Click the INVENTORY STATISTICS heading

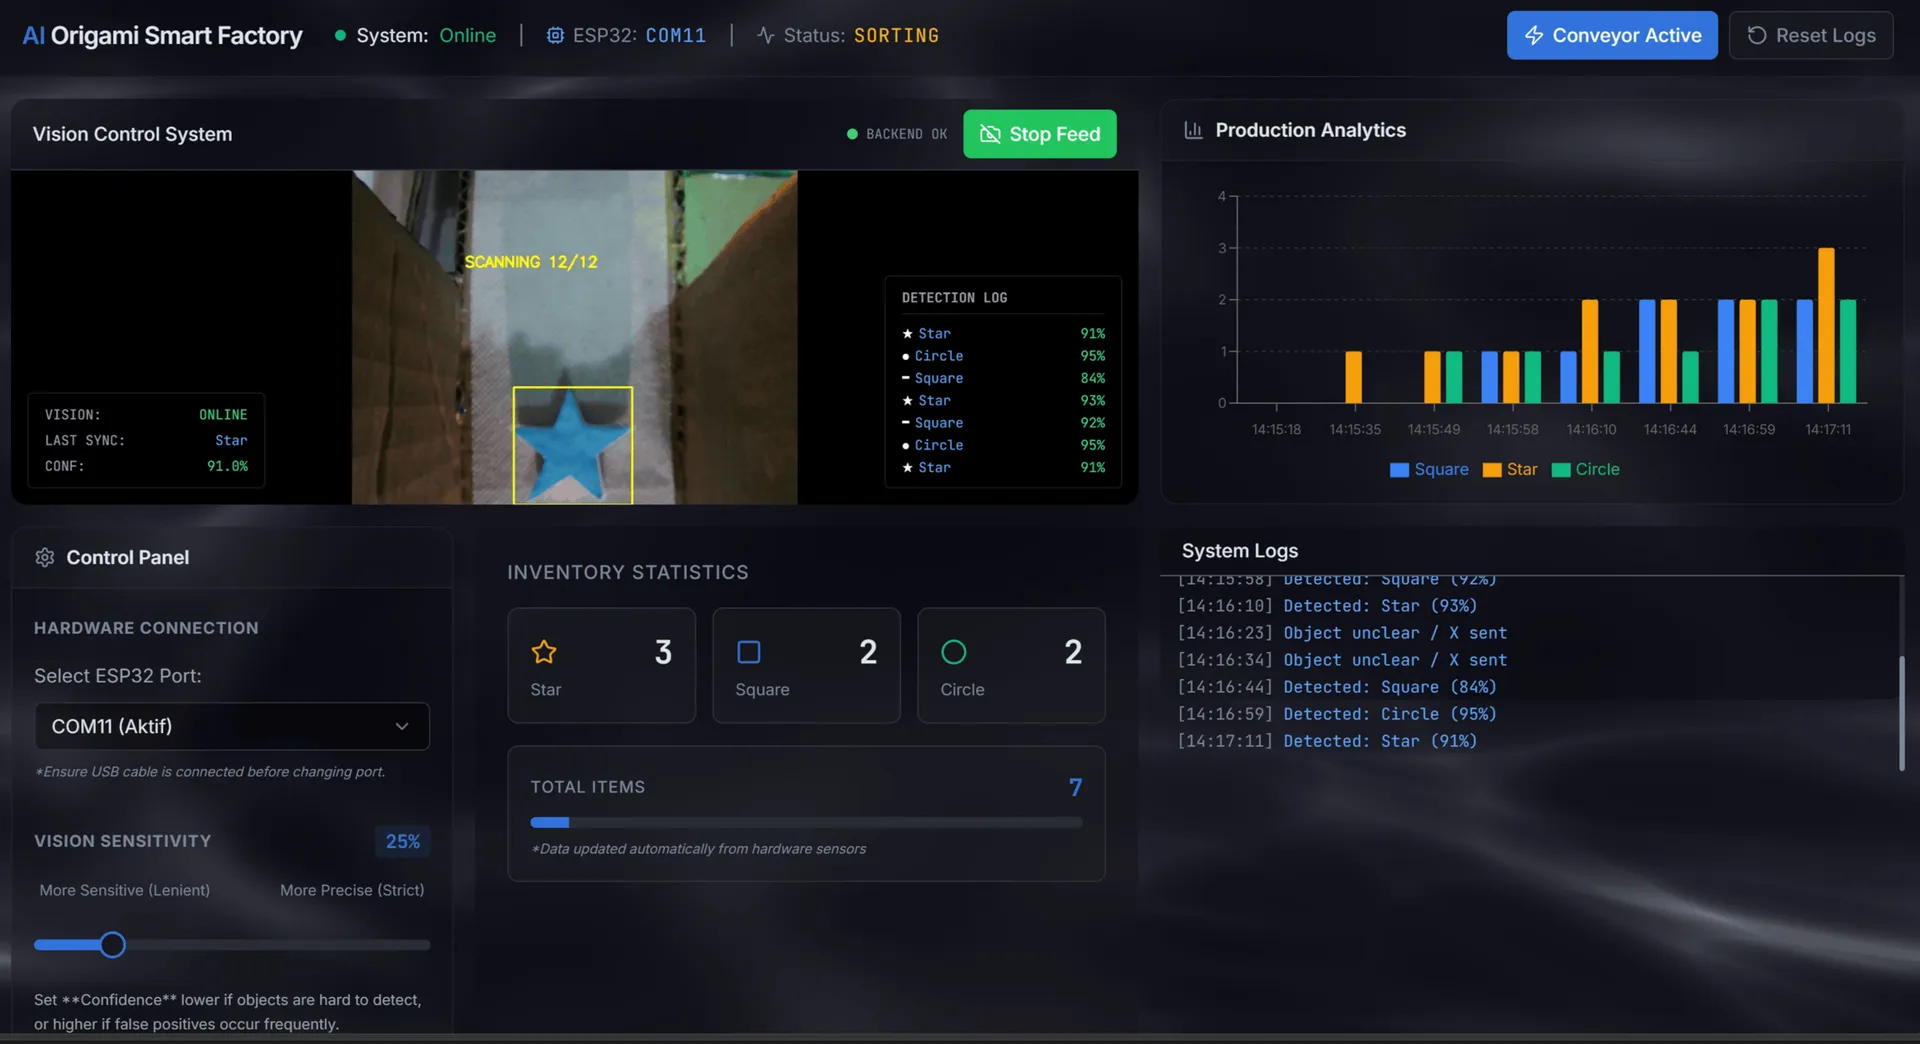click(x=628, y=572)
